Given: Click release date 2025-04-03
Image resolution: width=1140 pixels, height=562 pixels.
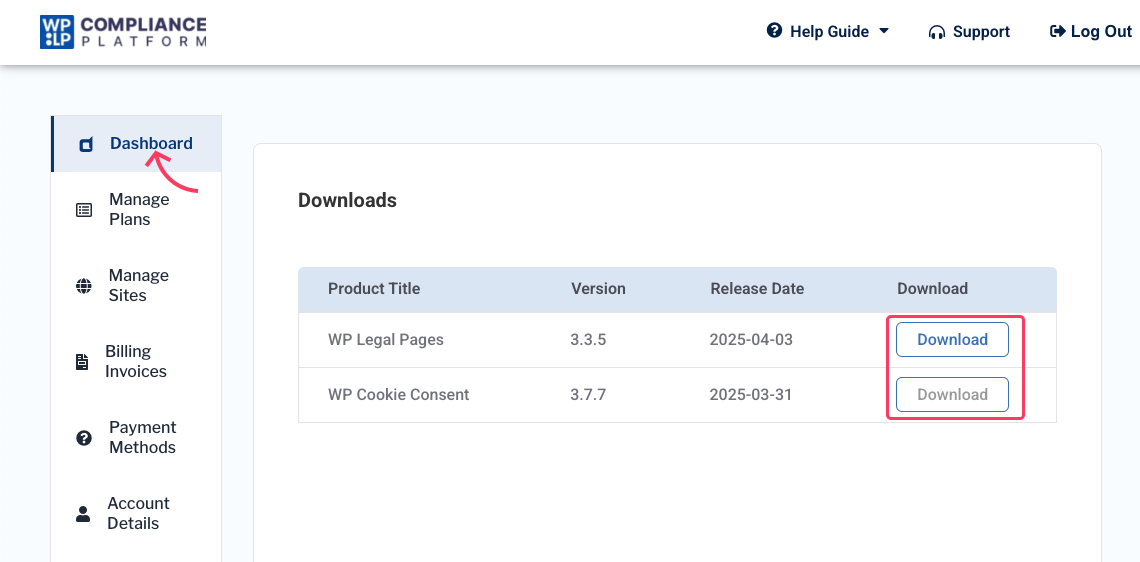Looking at the screenshot, I should coord(750,340).
